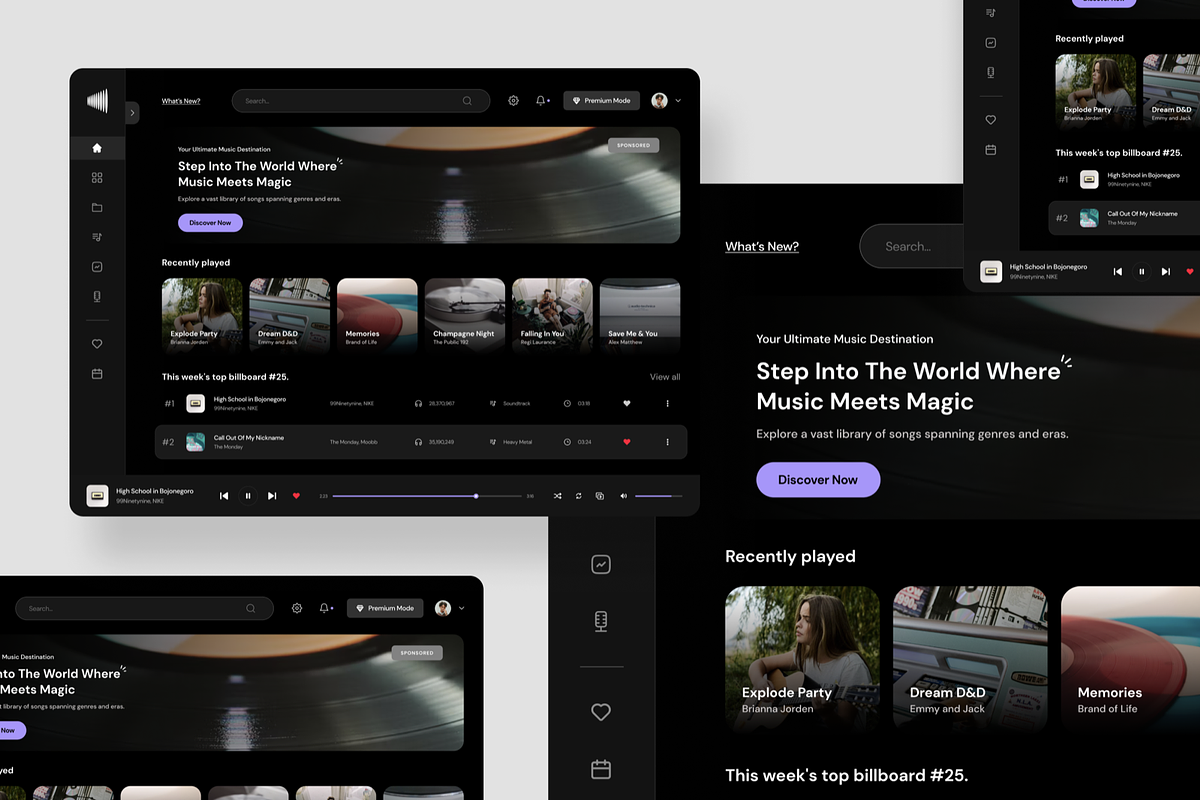
Task: Seek using the main player progress slider
Action: point(427,496)
